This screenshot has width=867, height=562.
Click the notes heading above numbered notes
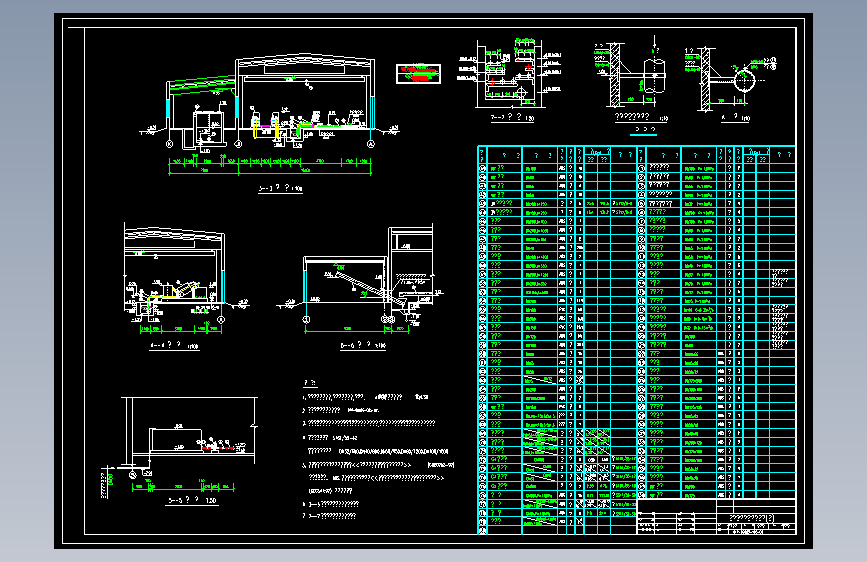coord(310,383)
